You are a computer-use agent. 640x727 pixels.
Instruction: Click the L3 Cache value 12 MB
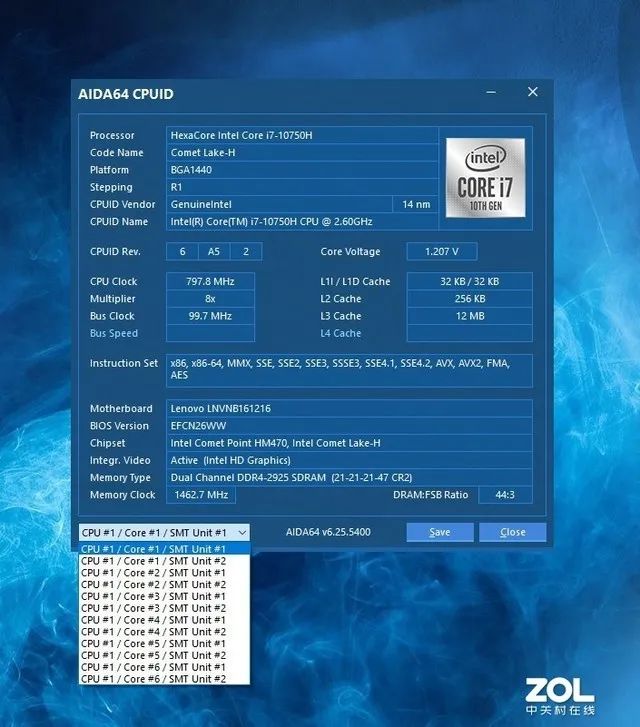tap(469, 316)
